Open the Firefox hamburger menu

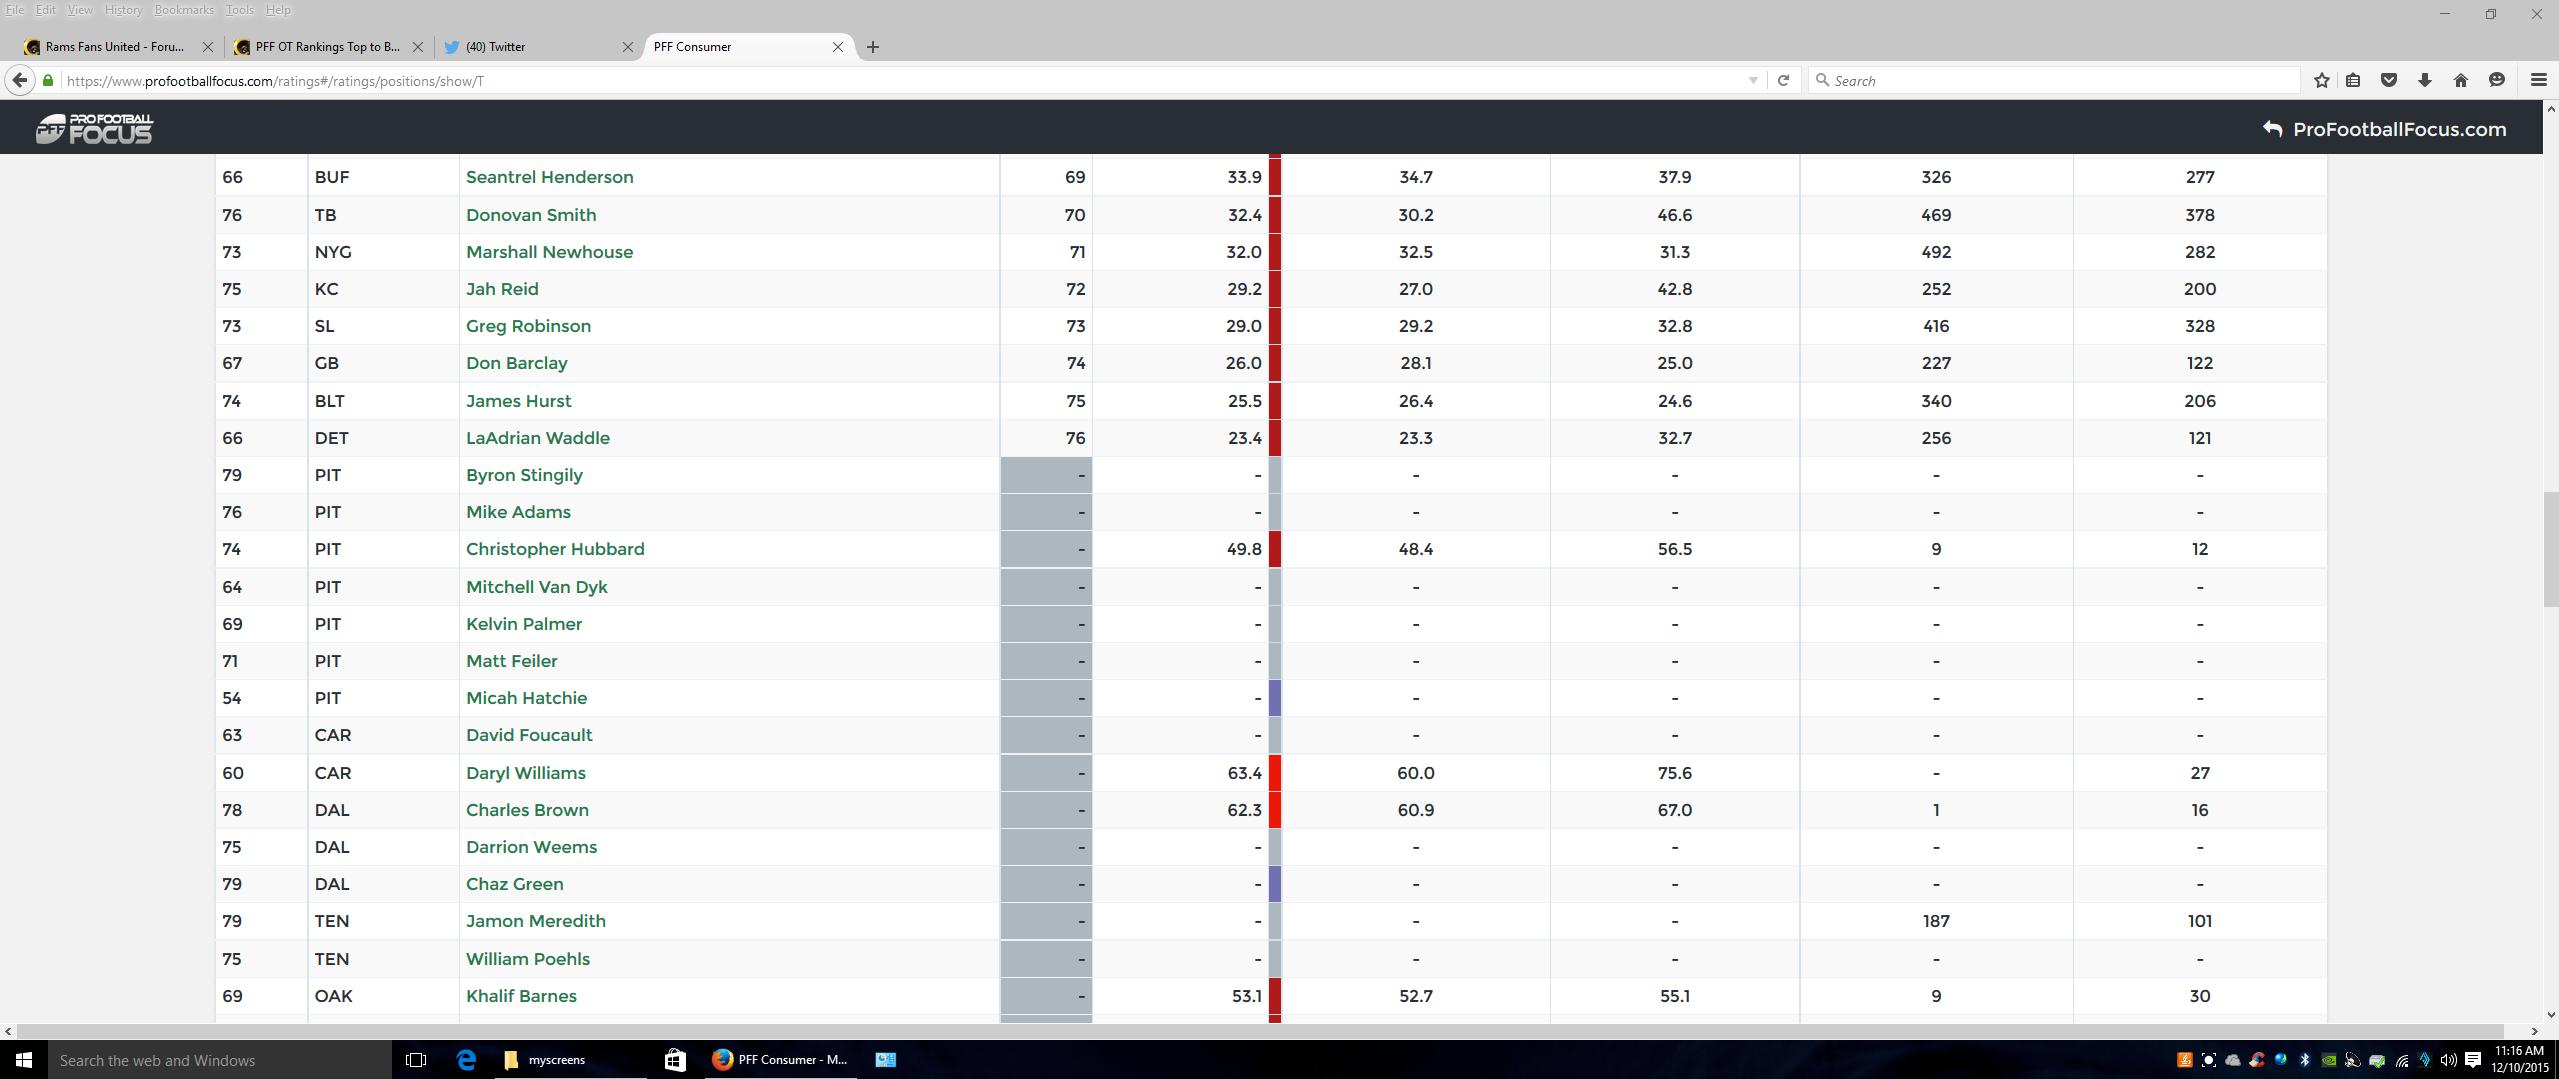pyautogui.click(x=2538, y=80)
